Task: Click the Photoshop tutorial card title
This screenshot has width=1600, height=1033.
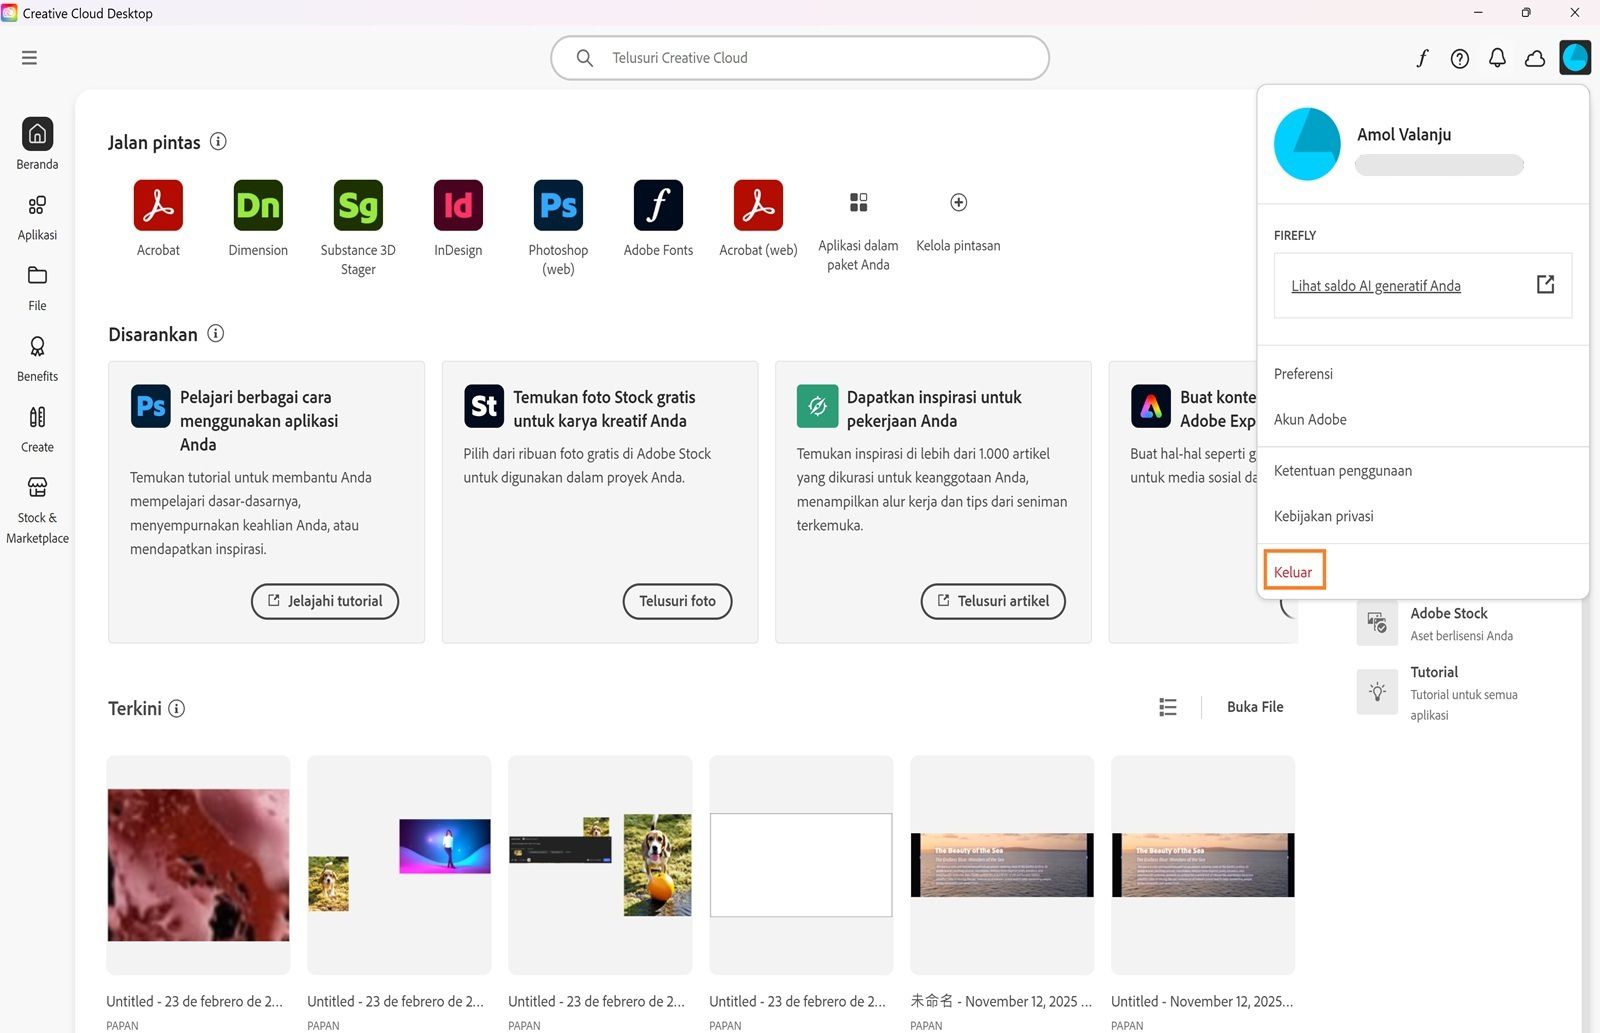Action: pyautogui.click(x=259, y=421)
